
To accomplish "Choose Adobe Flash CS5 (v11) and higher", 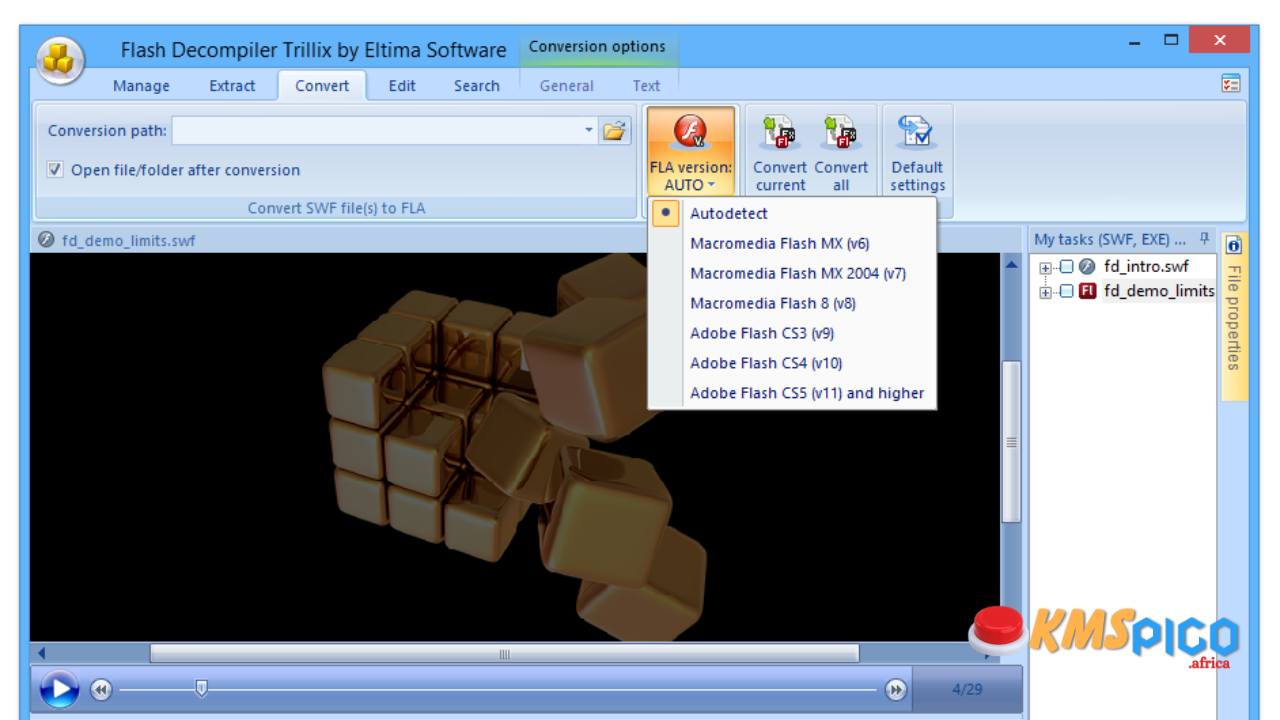I will click(x=792, y=393).
